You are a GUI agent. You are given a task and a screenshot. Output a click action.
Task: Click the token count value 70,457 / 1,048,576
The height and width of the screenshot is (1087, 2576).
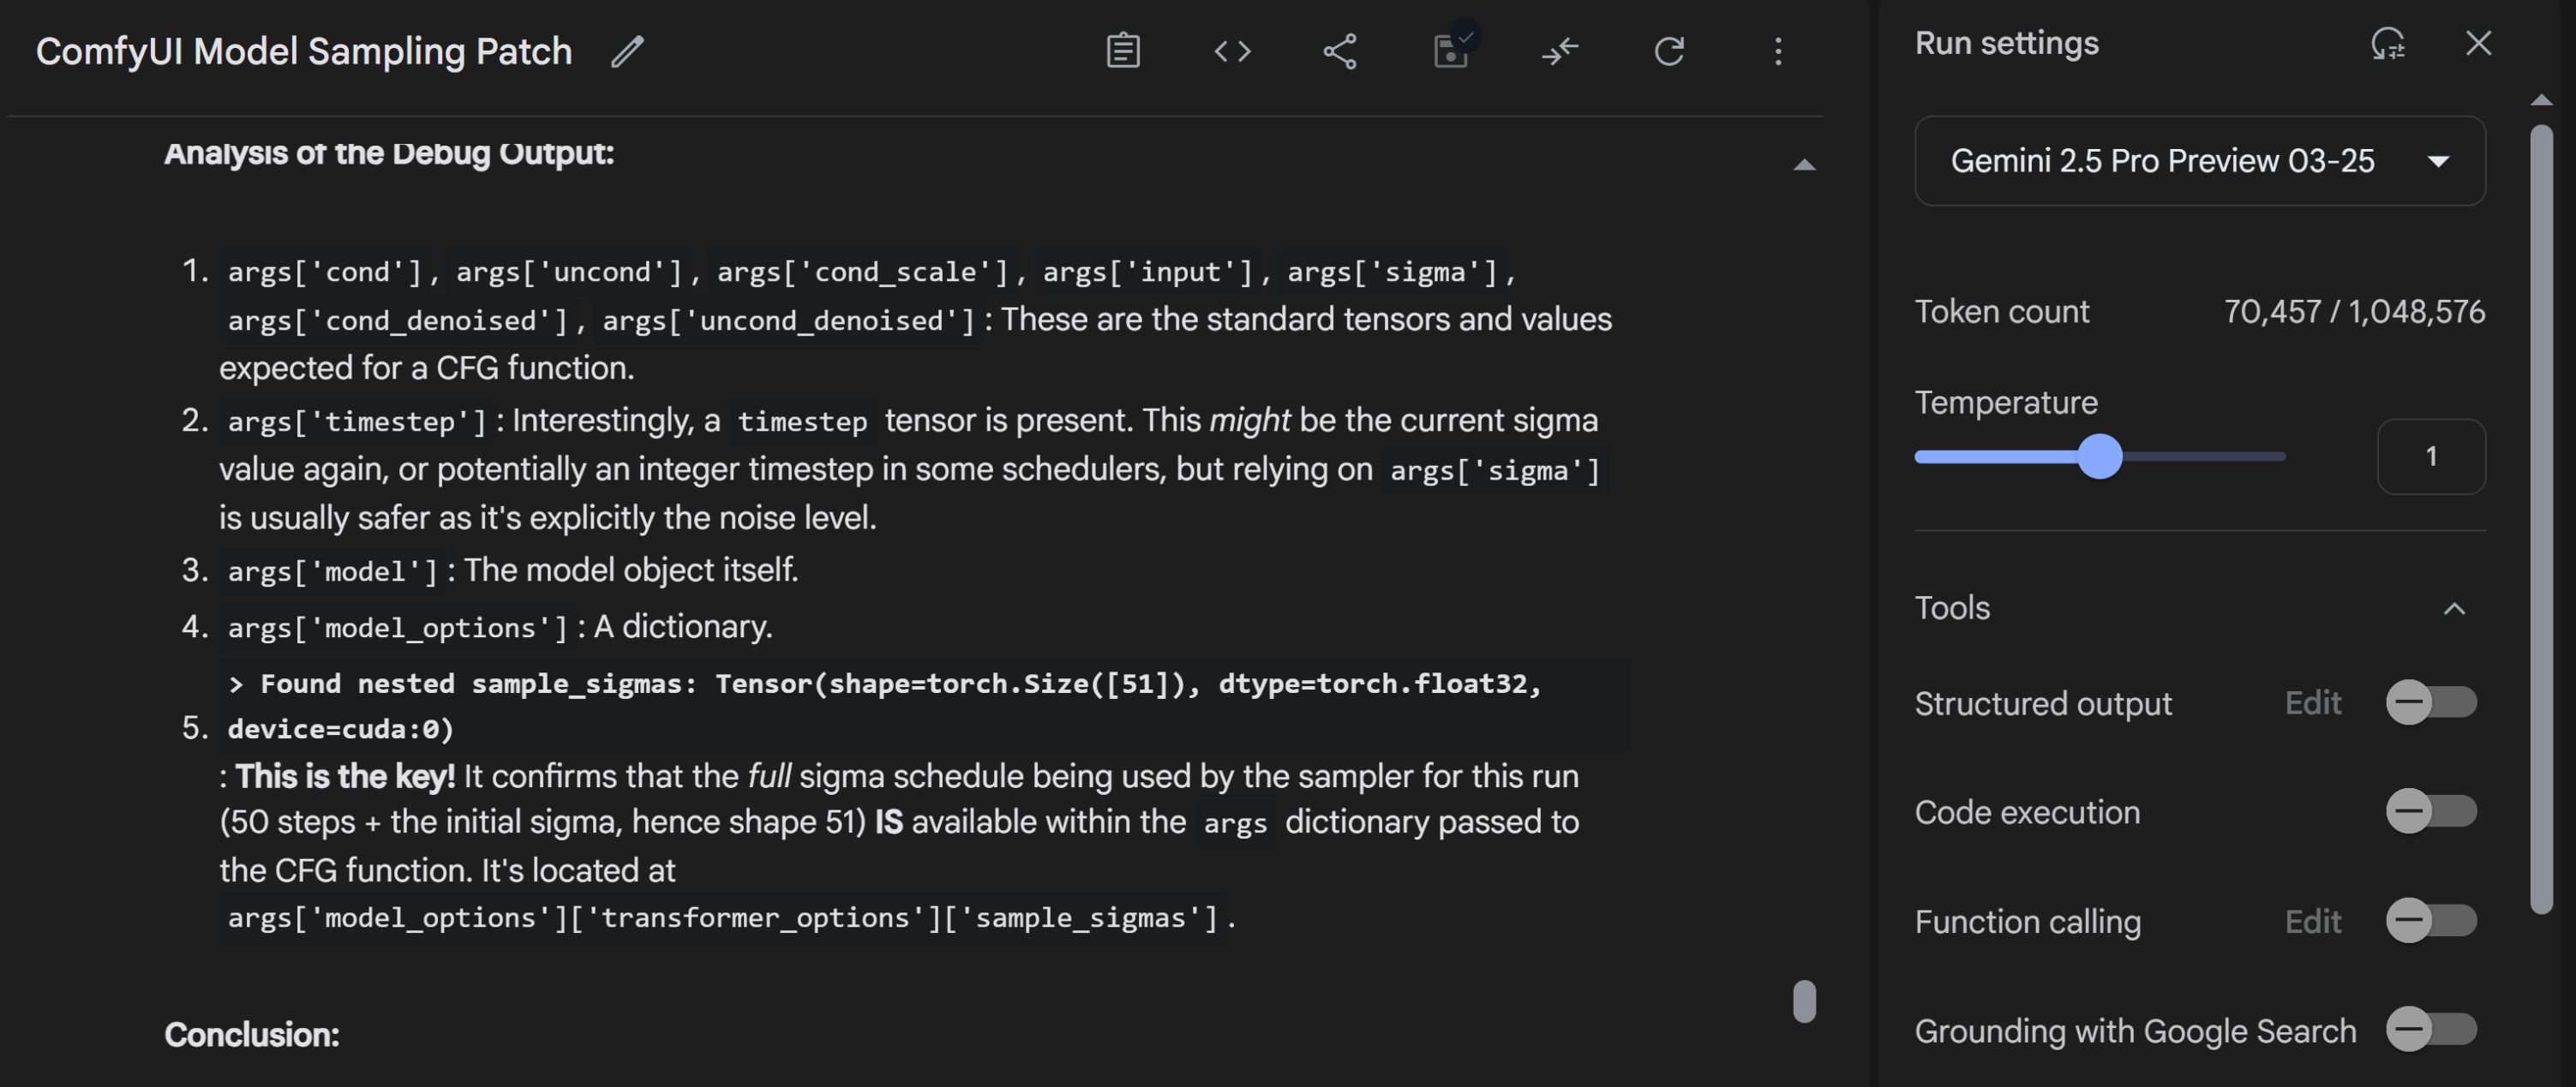point(2353,312)
